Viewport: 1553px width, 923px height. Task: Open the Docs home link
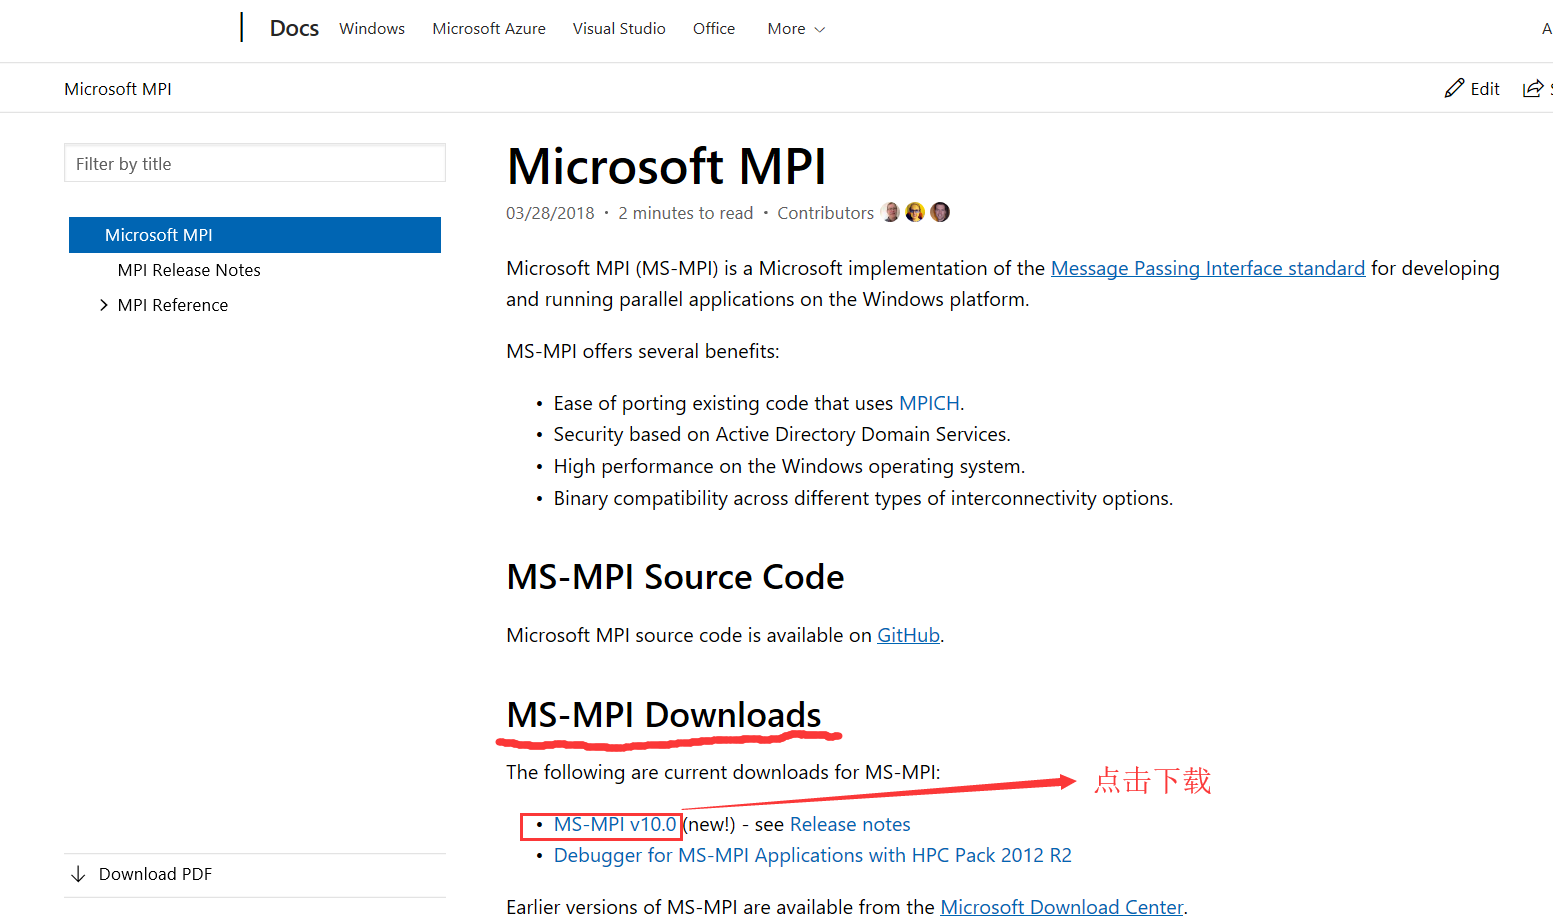294,28
